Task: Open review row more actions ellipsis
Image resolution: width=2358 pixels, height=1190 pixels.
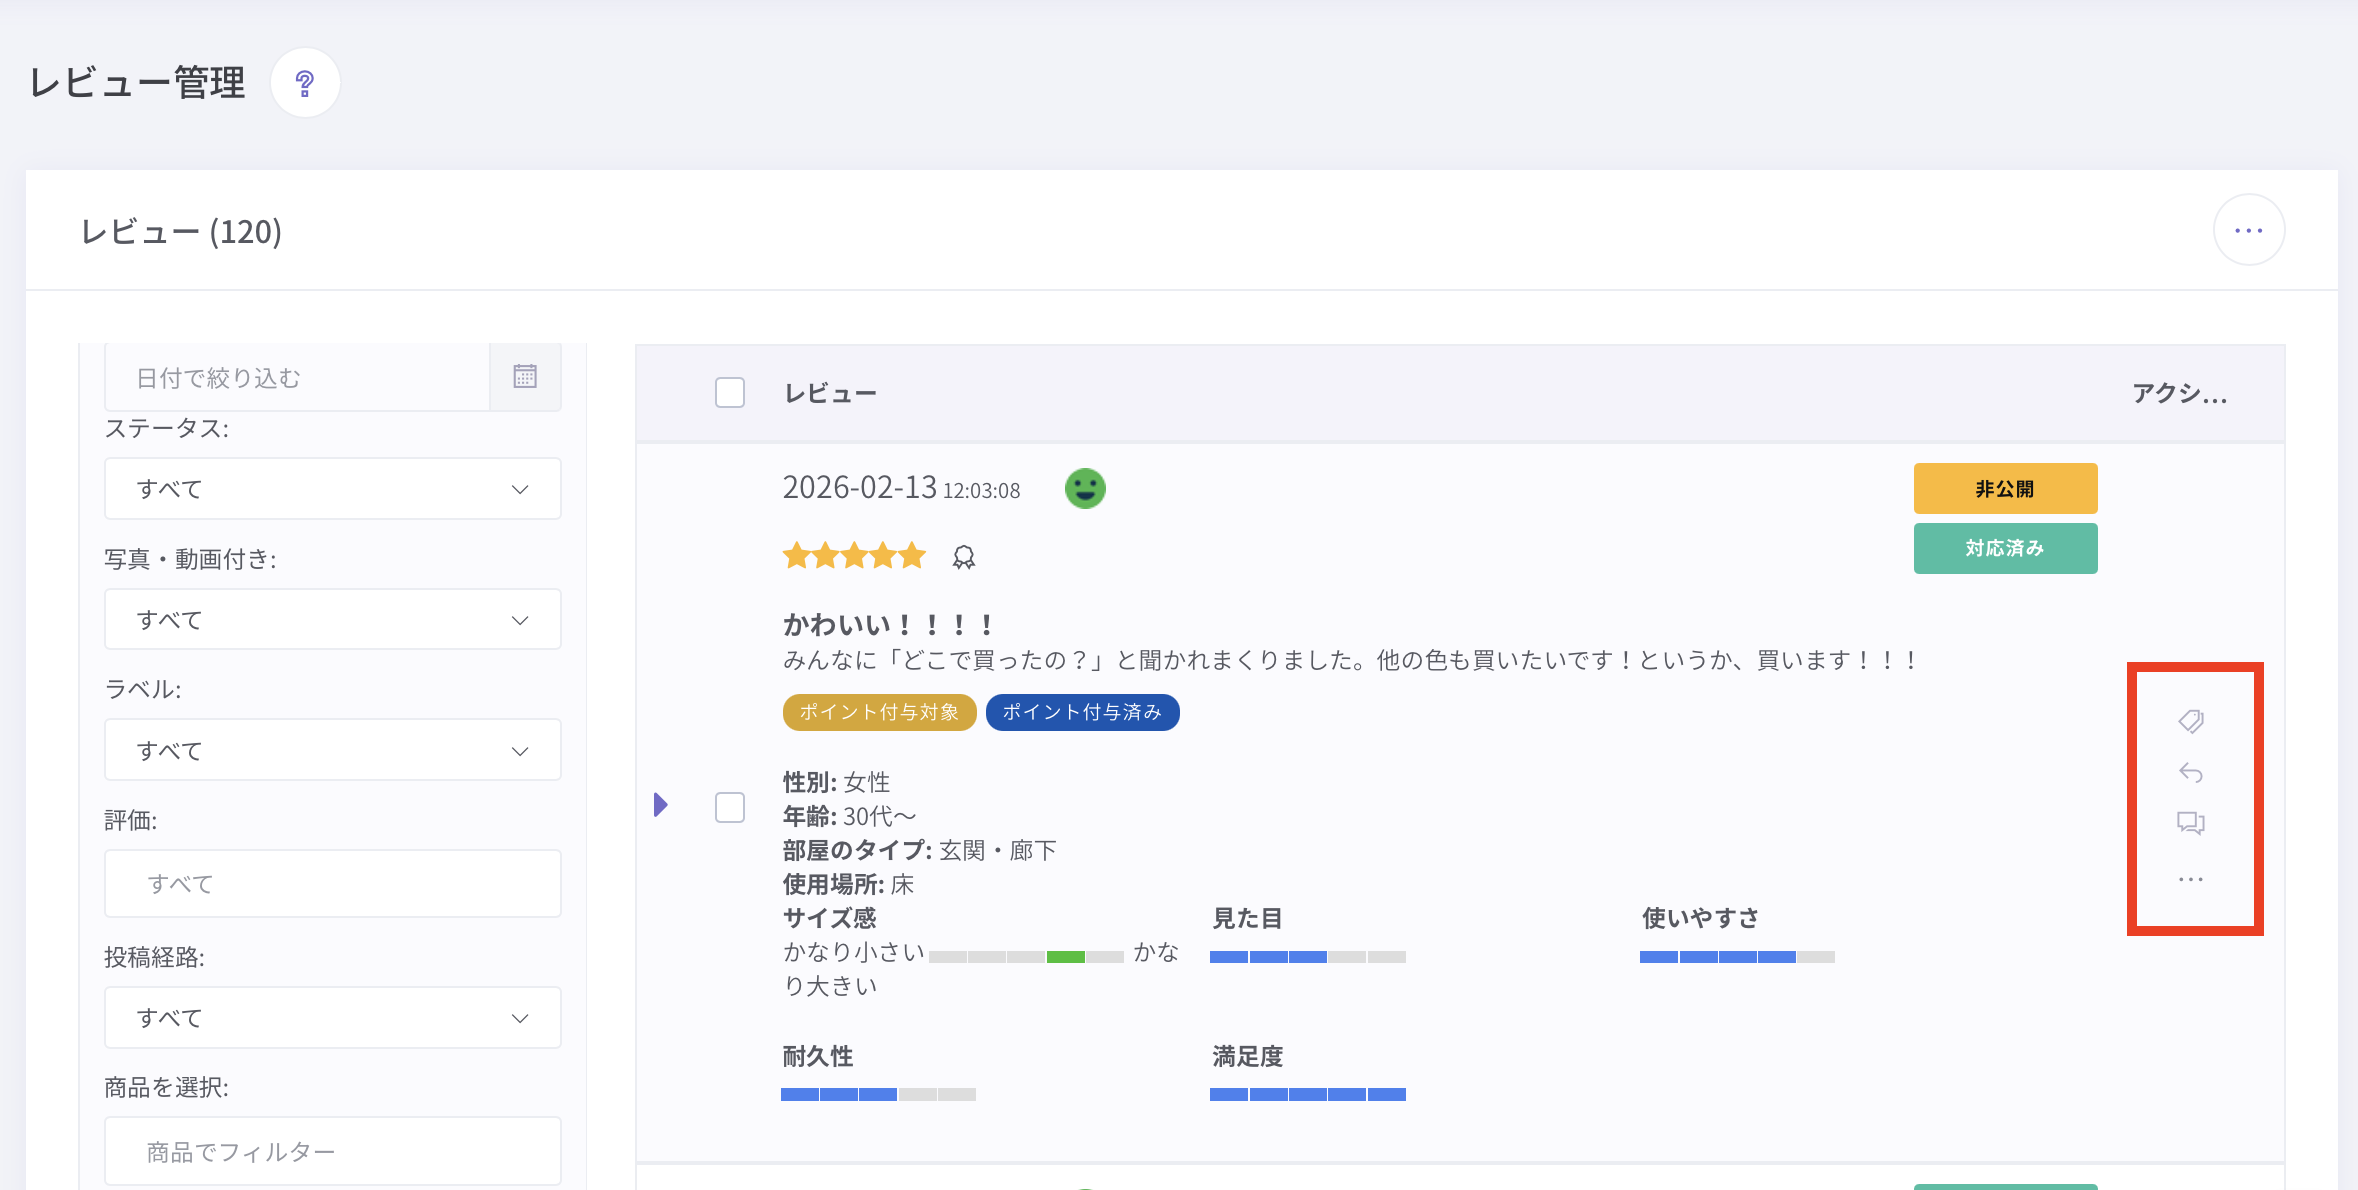Action: tap(2190, 879)
